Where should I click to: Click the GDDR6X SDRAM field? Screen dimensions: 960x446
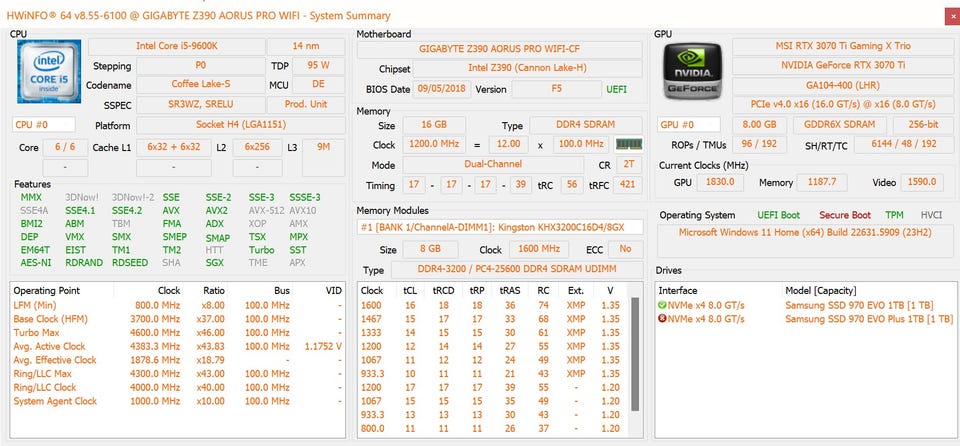point(839,125)
